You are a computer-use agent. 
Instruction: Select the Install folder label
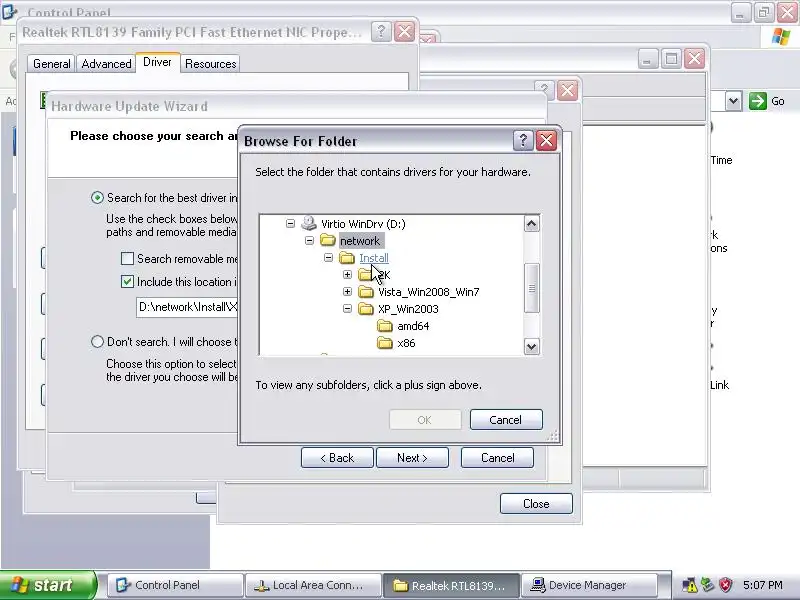tap(373, 258)
